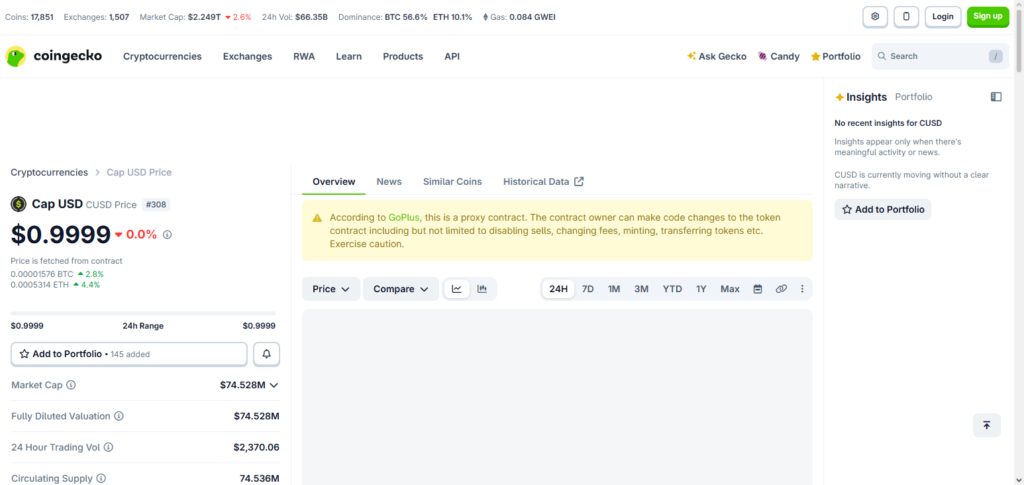Click the price alert bell icon
The height and width of the screenshot is (485, 1024).
266,354
